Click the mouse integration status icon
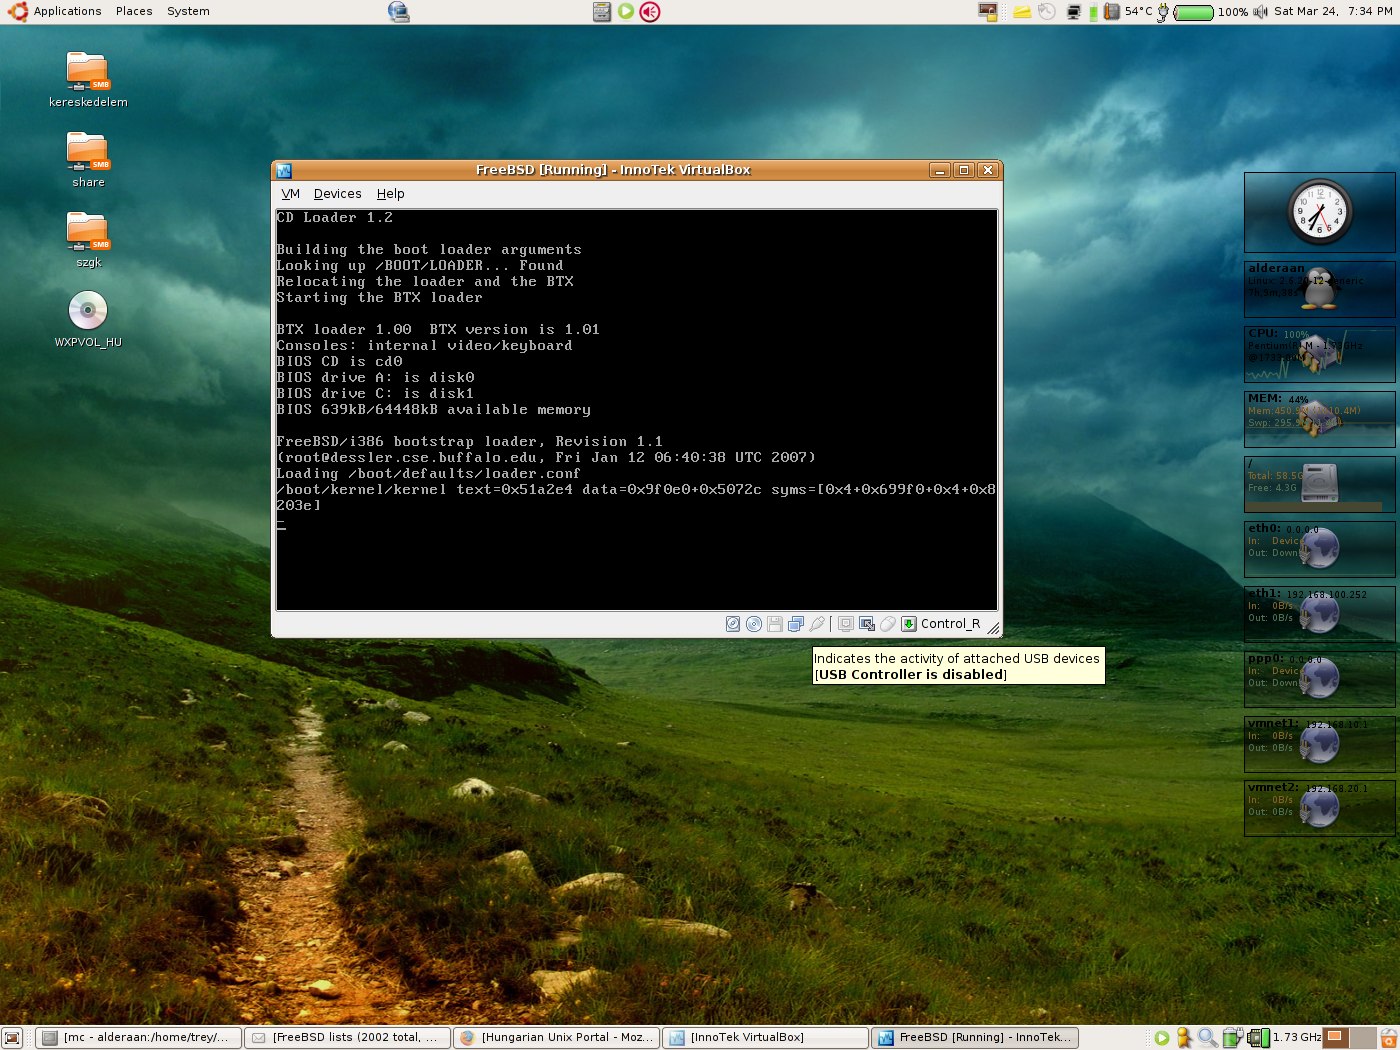This screenshot has height=1050, width=1400. (x=888, y=624)
